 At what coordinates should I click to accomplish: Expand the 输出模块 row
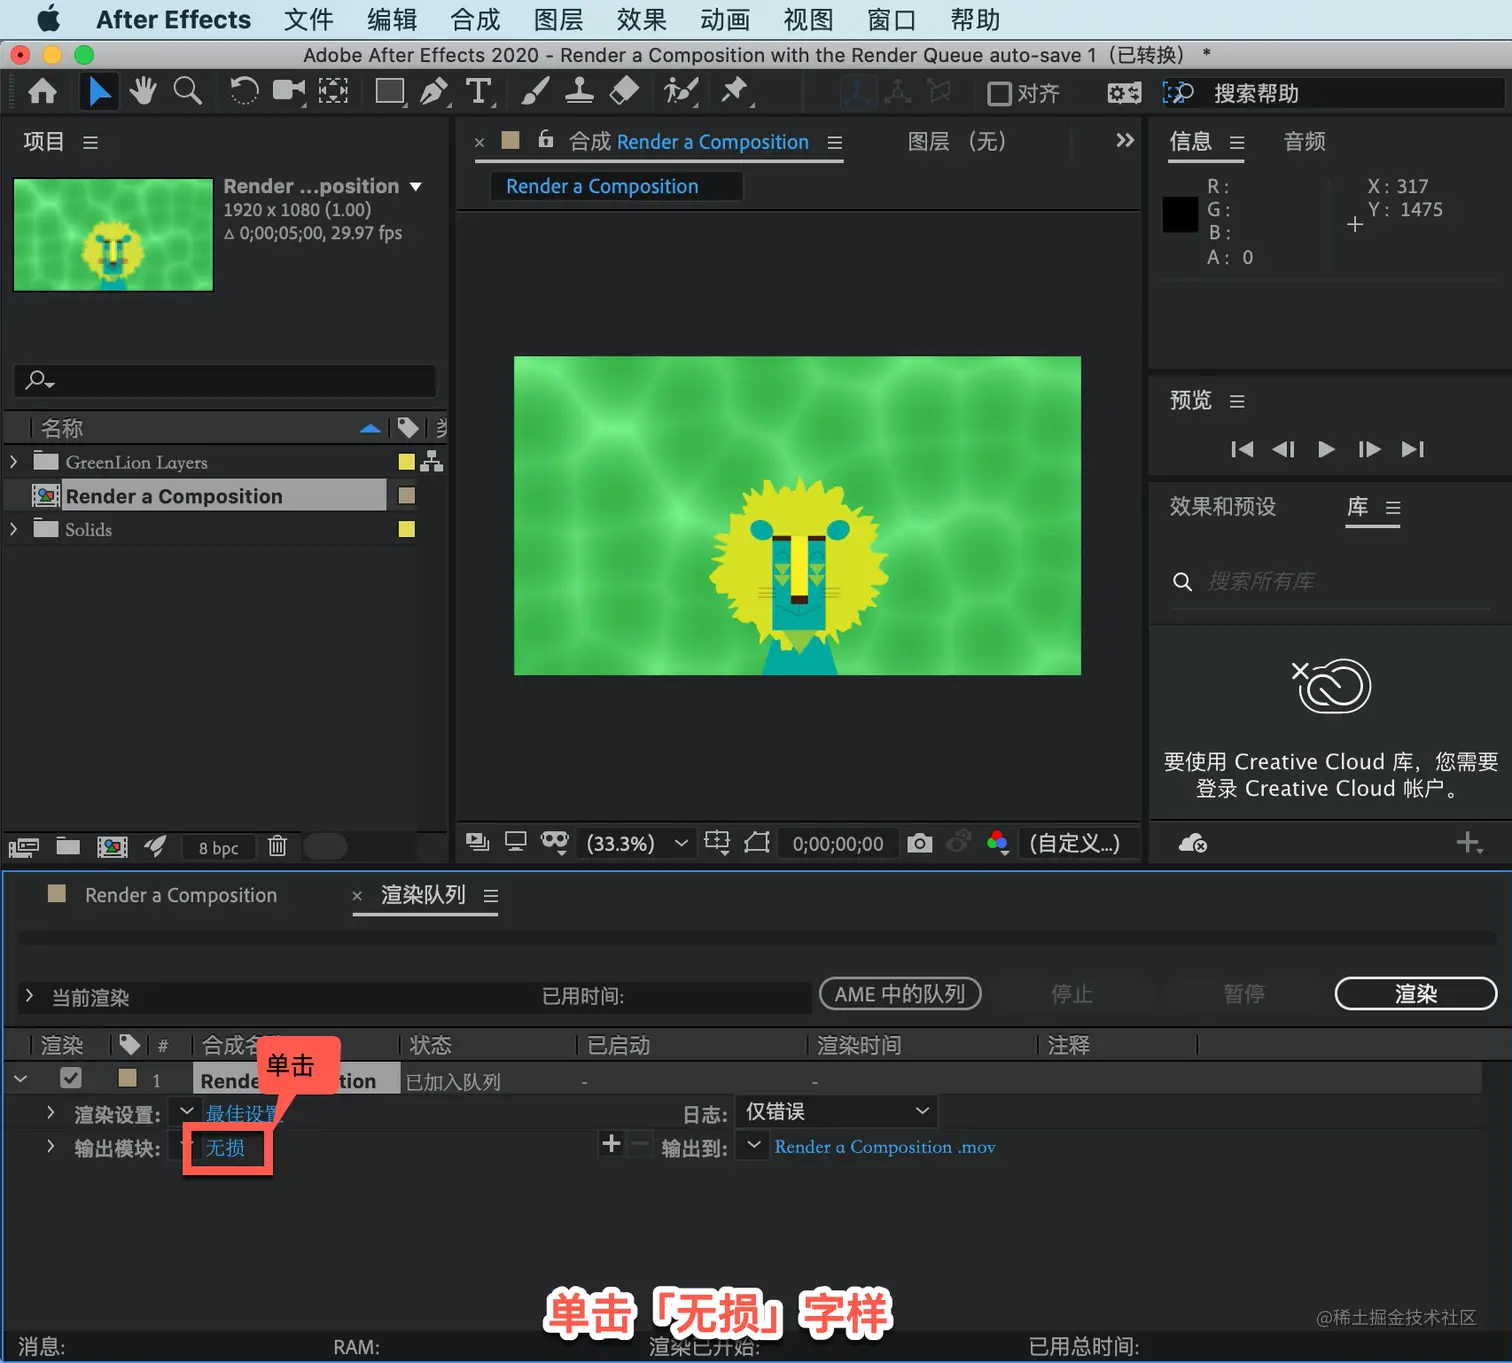(x=51, y=1146)
